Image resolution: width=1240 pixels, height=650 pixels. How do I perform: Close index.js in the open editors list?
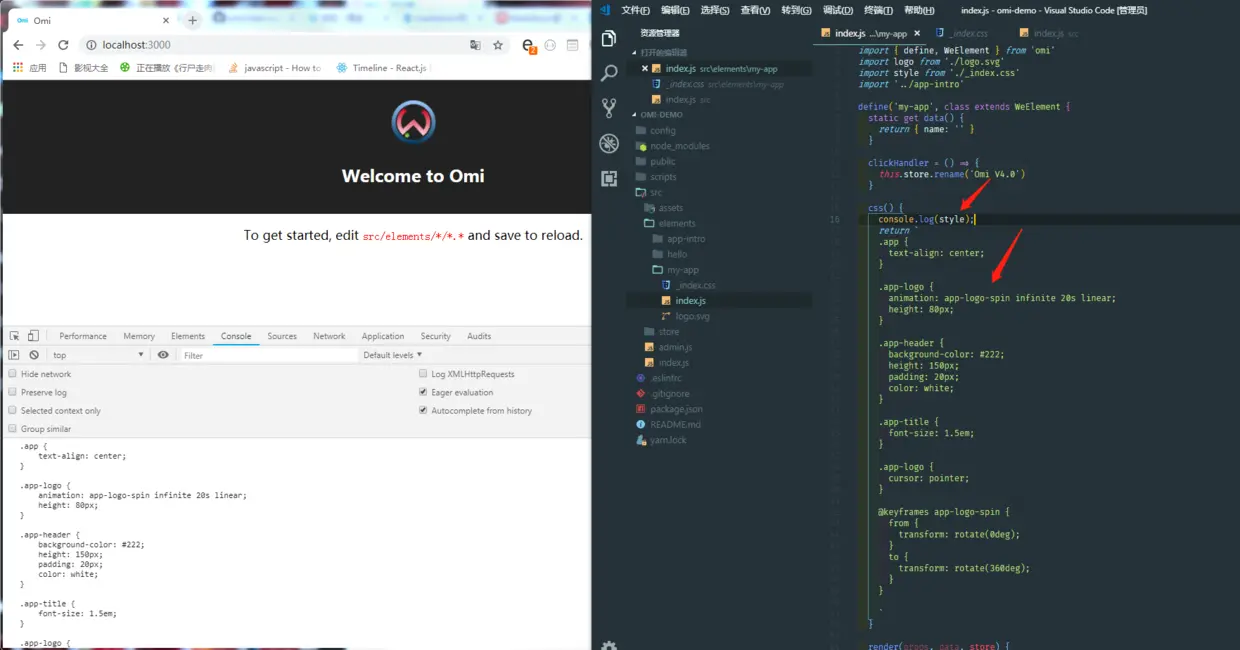click(645, 68)
